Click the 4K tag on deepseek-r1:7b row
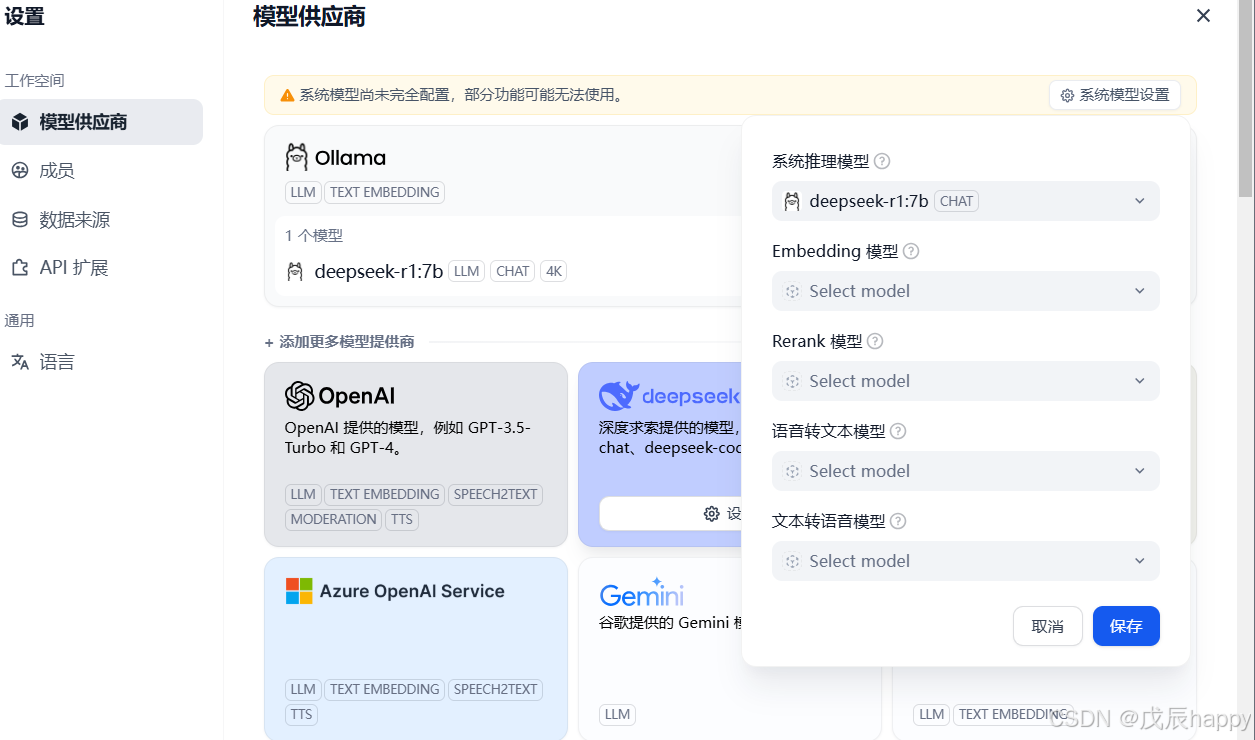 pos(553,271)
